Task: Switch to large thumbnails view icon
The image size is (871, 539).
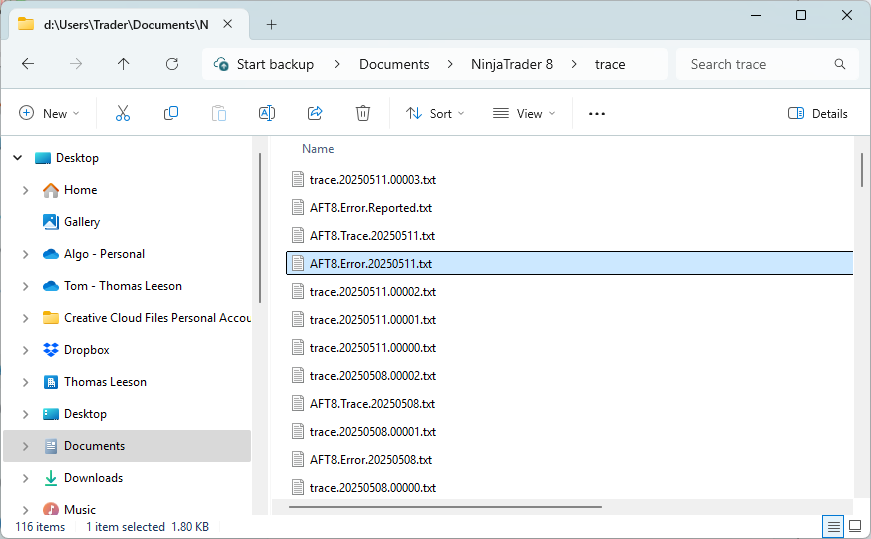Action: point(855,526)
